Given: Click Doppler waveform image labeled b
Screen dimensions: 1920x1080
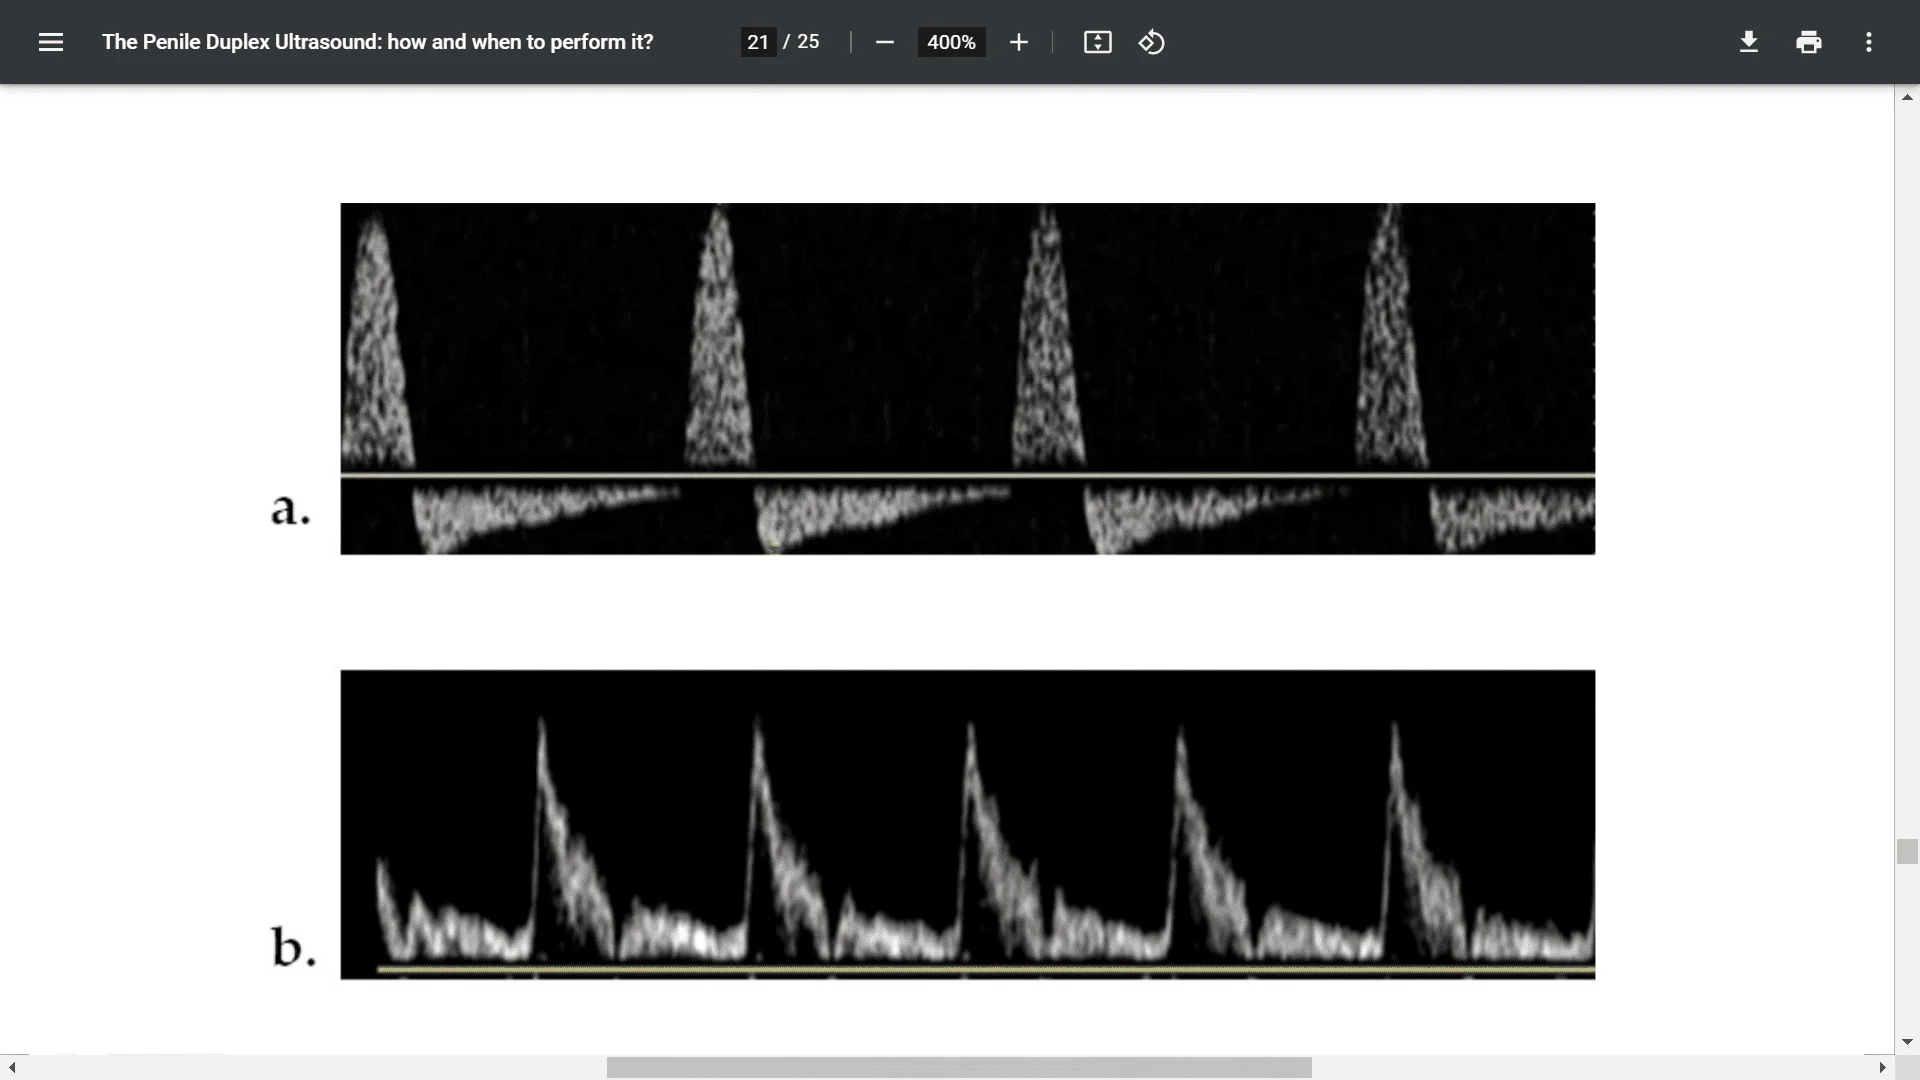Looking at the screenshot, I should 967,824.
